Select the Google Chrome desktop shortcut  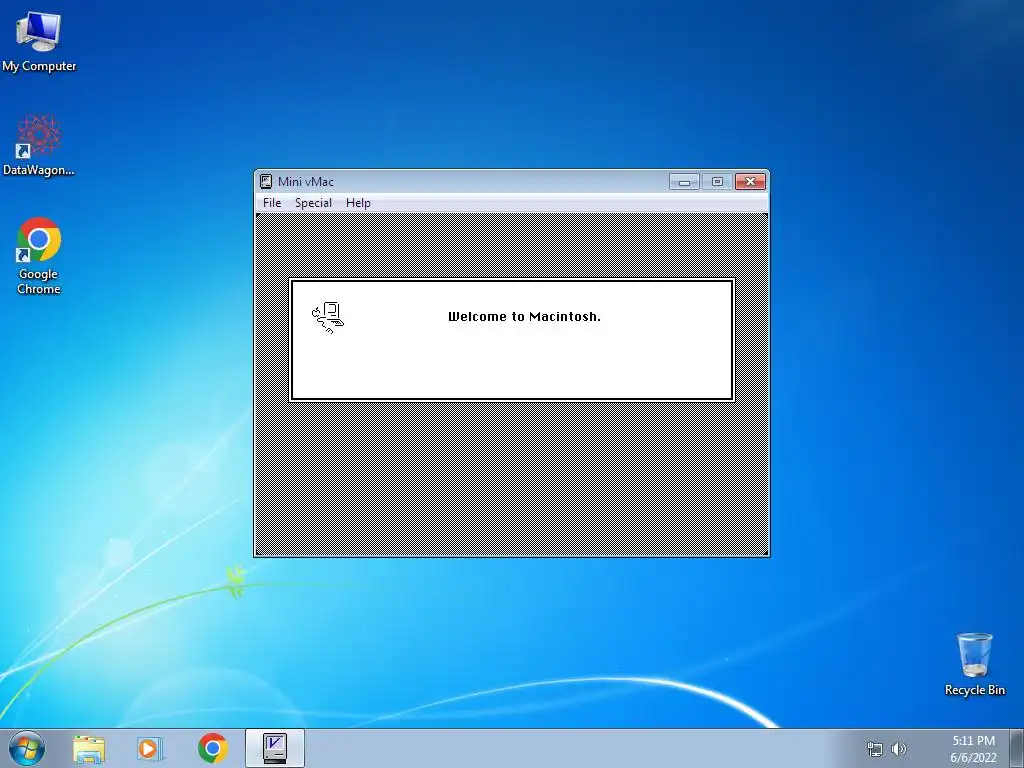(x=39, y=256)
